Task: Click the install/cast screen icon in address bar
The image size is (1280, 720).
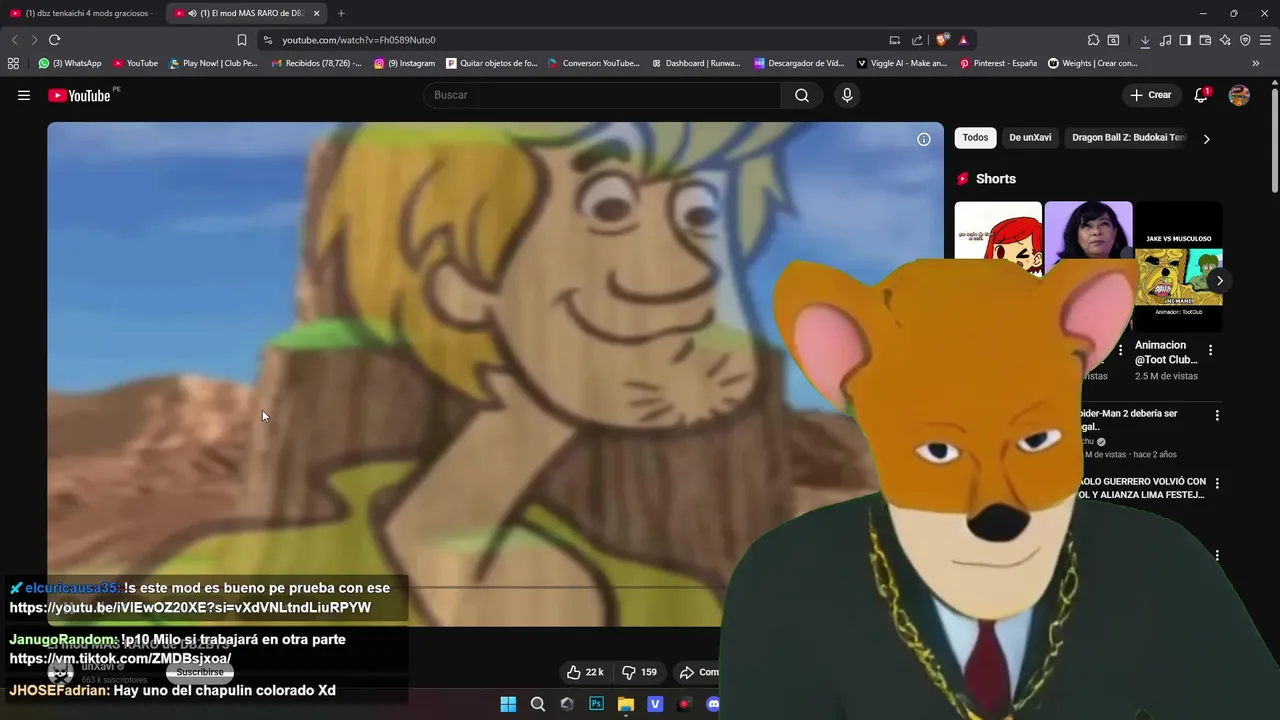Action: pyautogui.click(x=895, y=40)
